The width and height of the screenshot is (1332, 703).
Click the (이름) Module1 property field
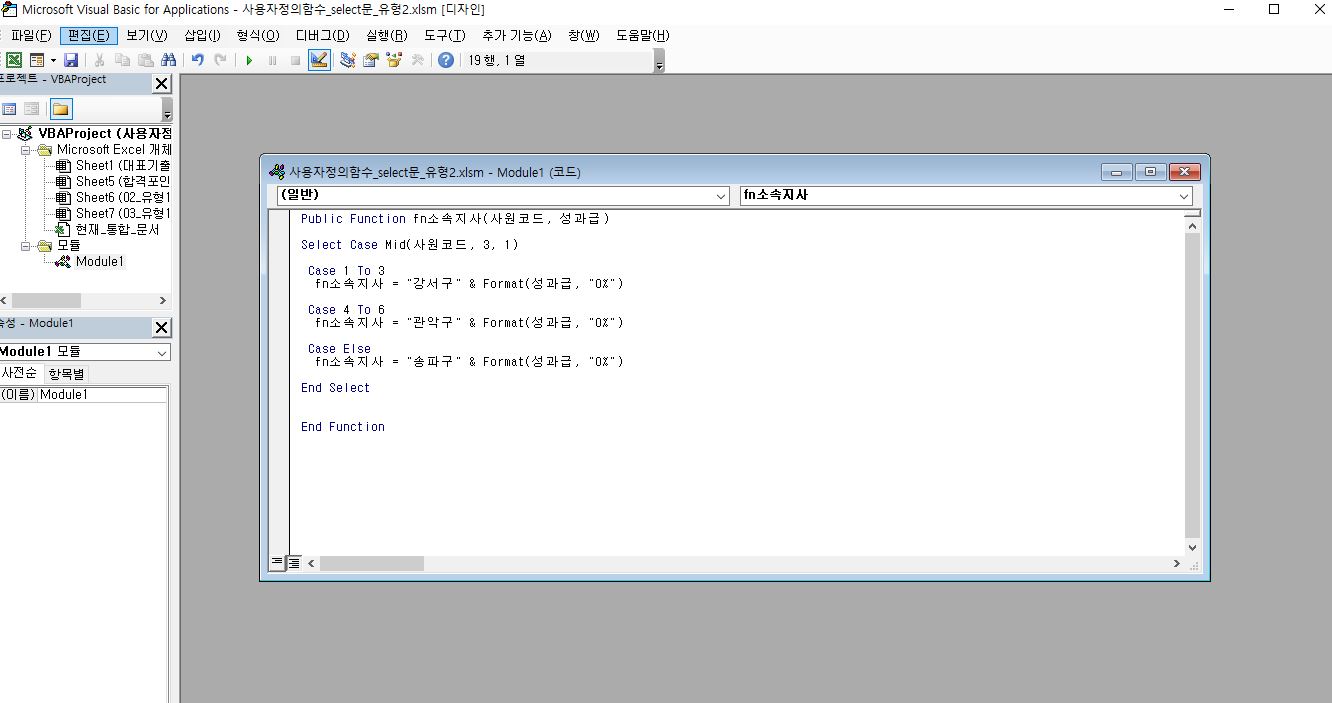point(102,395)
